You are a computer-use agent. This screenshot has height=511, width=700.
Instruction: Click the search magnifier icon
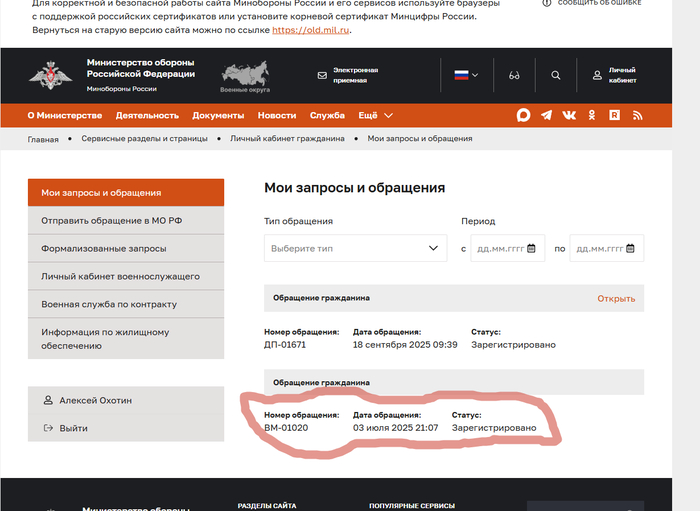556,75
